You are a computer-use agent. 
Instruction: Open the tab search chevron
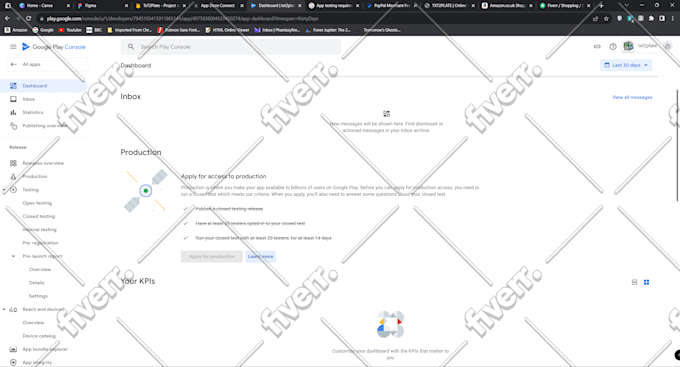[626, 5]
